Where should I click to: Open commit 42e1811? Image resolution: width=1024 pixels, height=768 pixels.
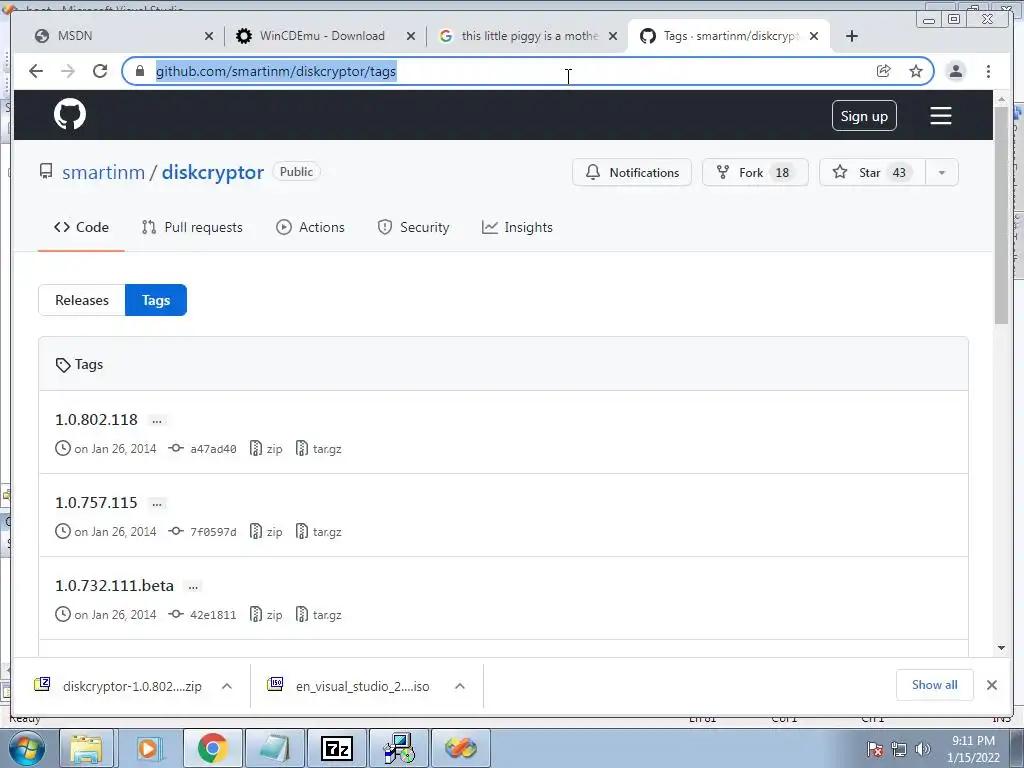click(x=213, y=615)
